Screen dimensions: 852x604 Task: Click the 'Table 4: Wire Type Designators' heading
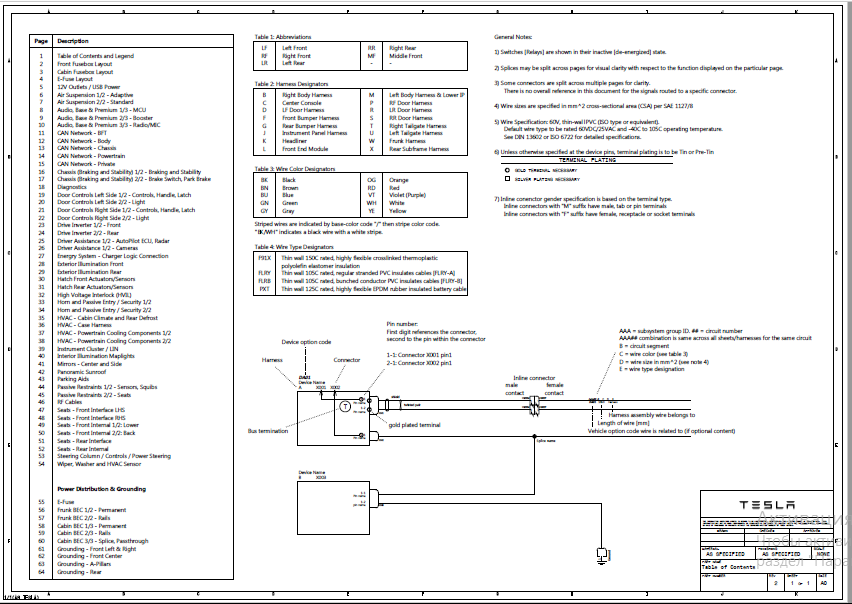click(x=294, y=247)
